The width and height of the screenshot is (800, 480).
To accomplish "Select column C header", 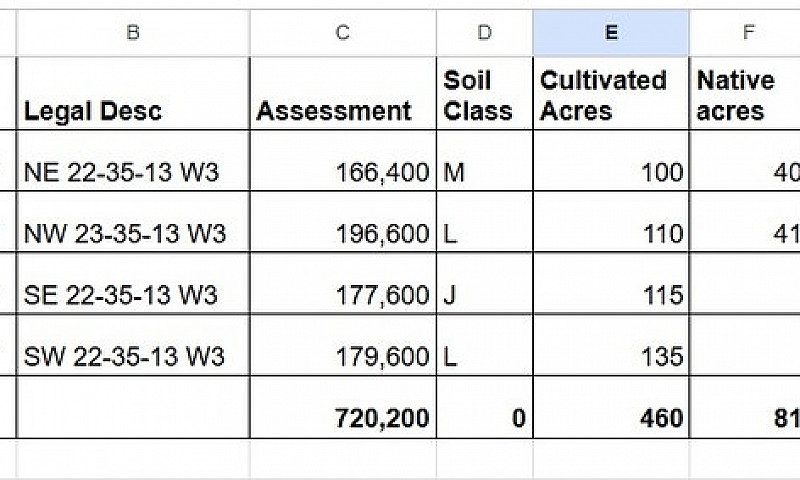I will click(343, 33).
